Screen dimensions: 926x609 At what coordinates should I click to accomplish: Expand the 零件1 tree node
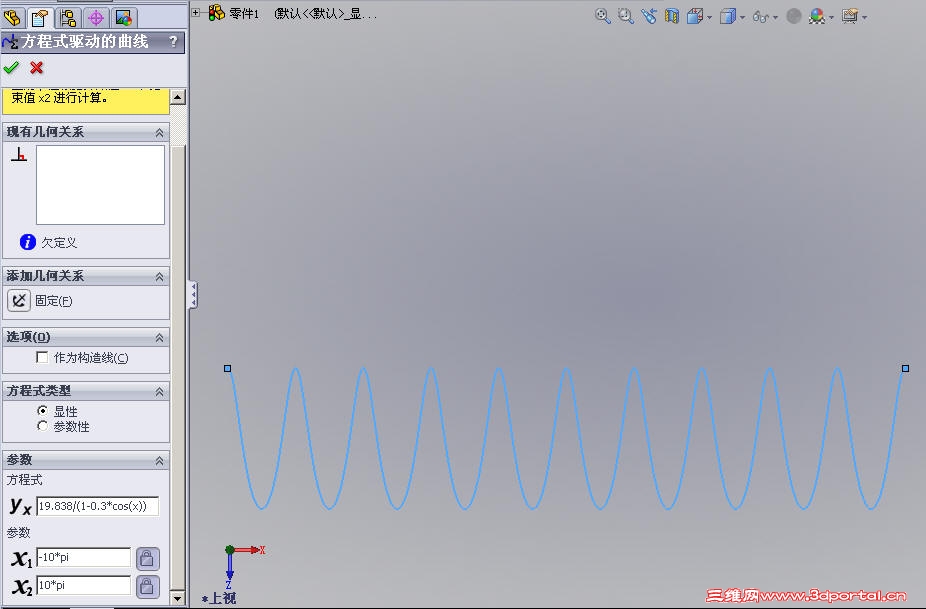point(195,12)
